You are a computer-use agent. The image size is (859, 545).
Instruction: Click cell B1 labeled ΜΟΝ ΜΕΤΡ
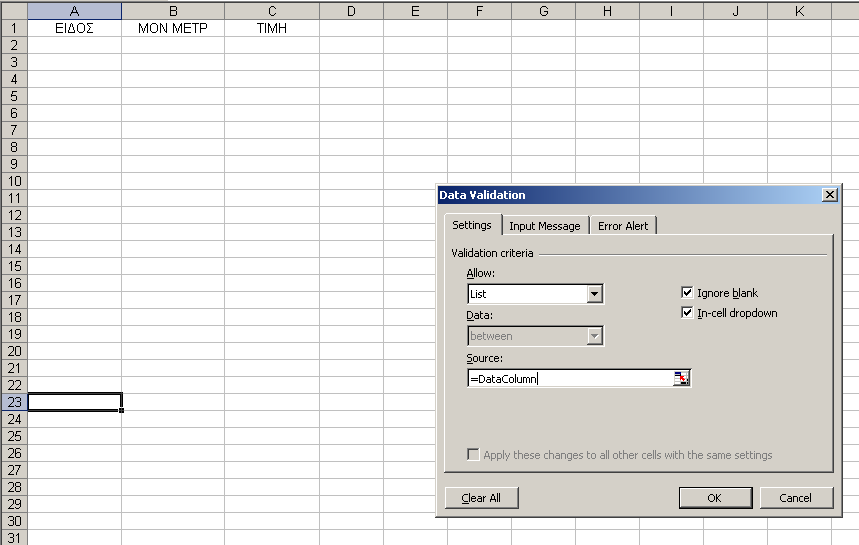coord(172,29)
